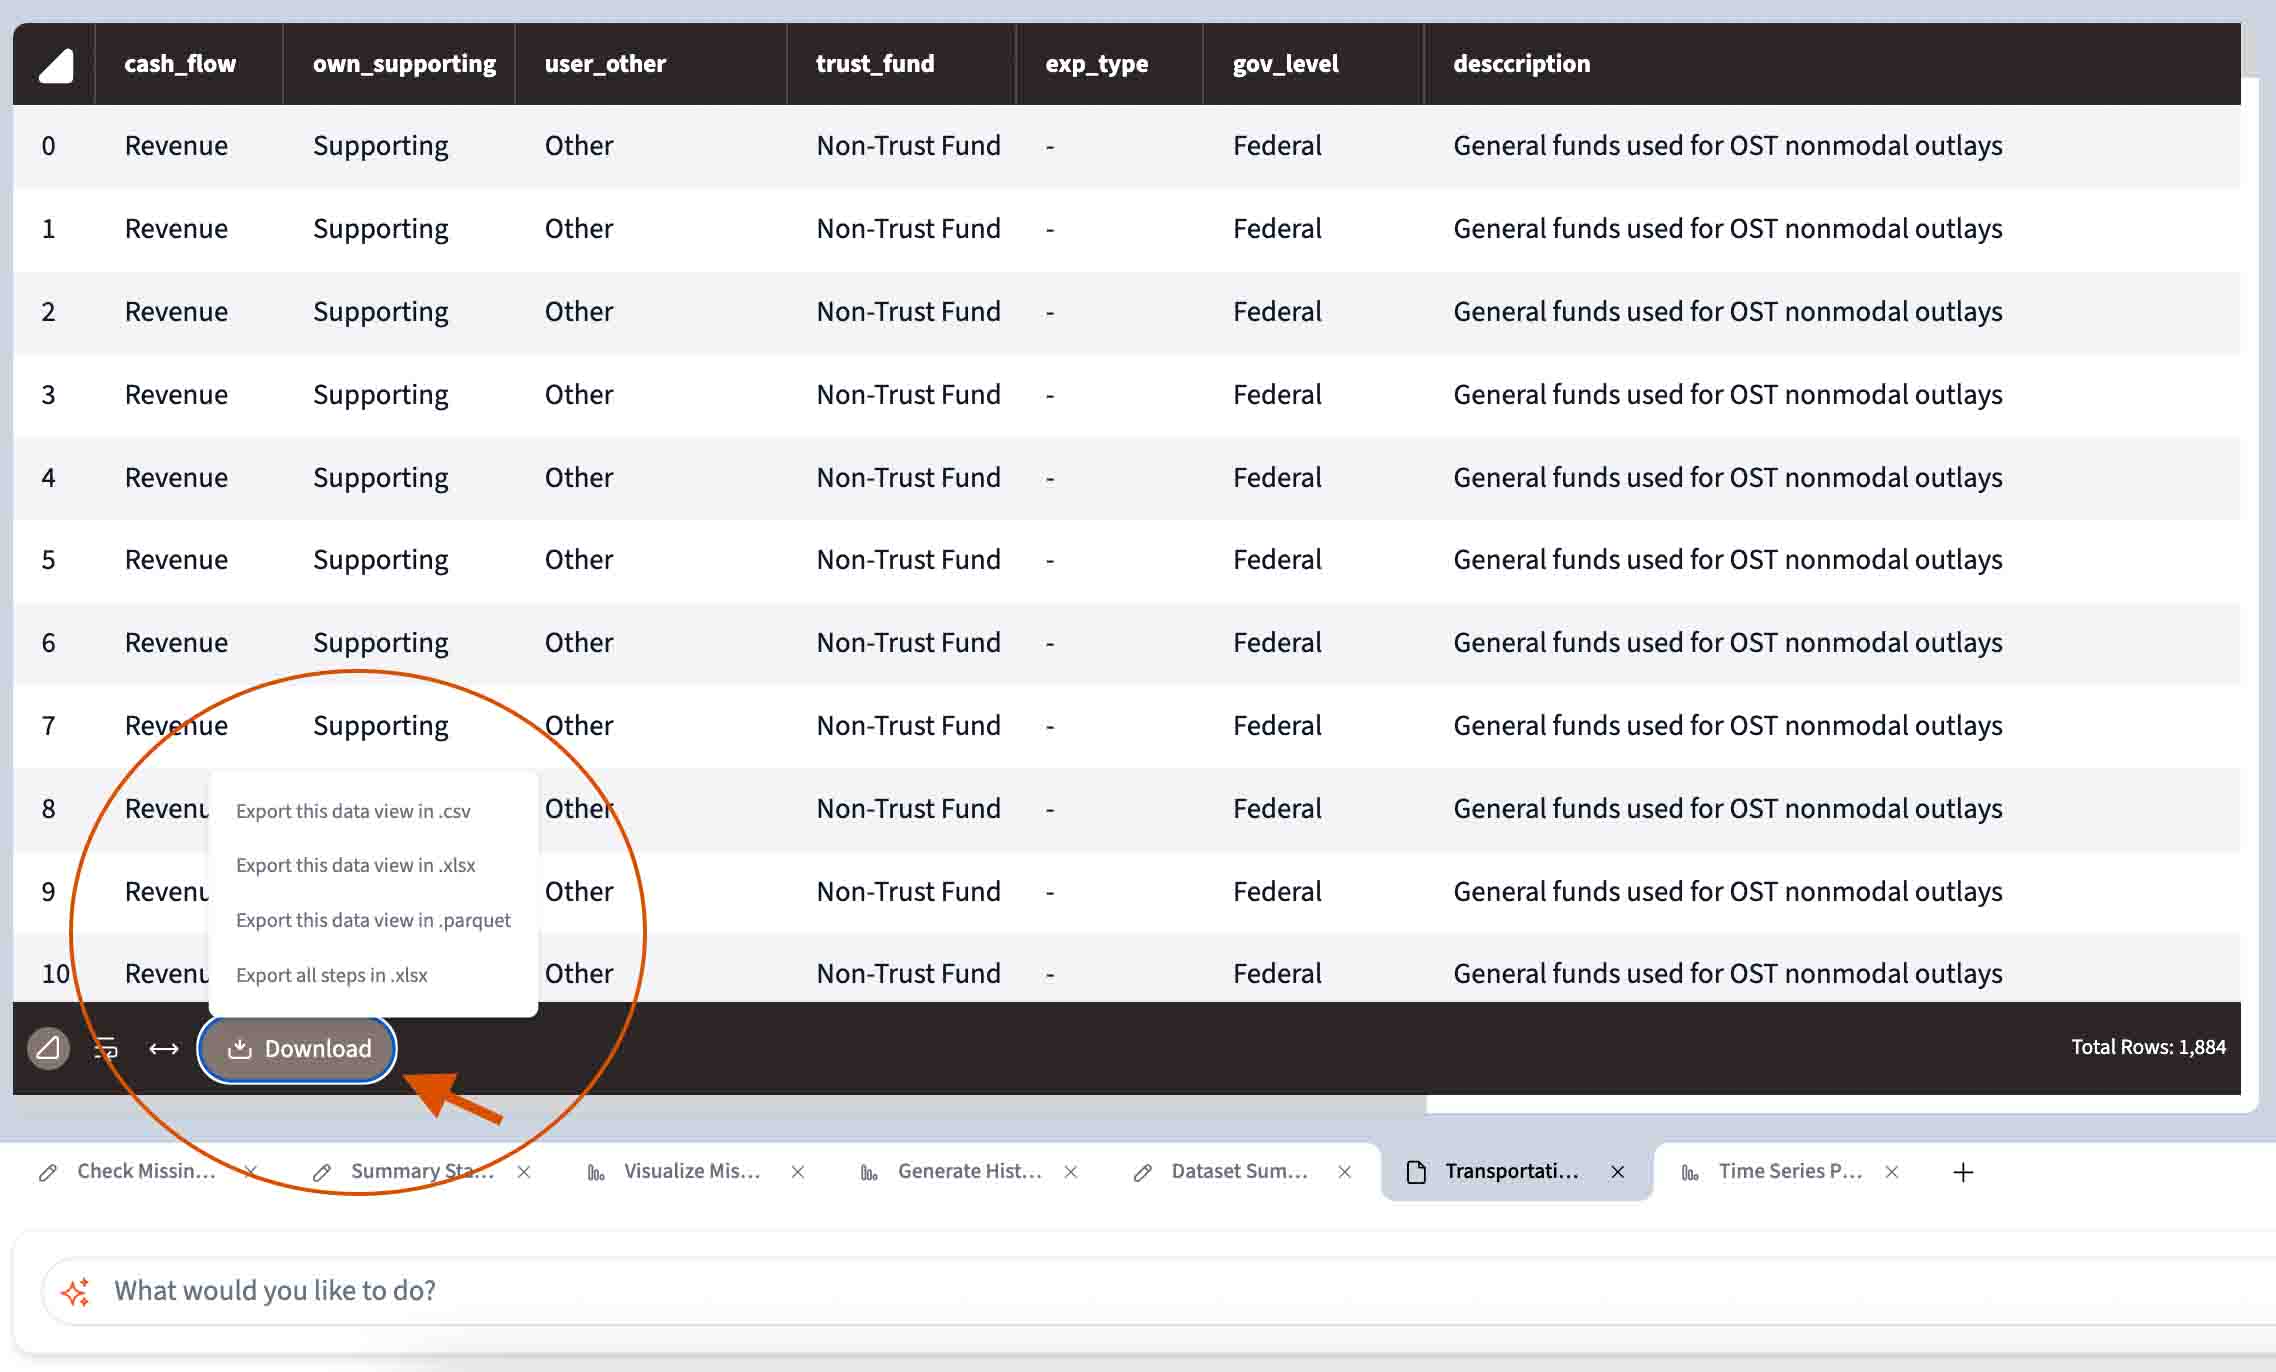Screen dimensions: 2276x1372
Task: Select Export this data view in .parquet
Action: coord(372,918)
